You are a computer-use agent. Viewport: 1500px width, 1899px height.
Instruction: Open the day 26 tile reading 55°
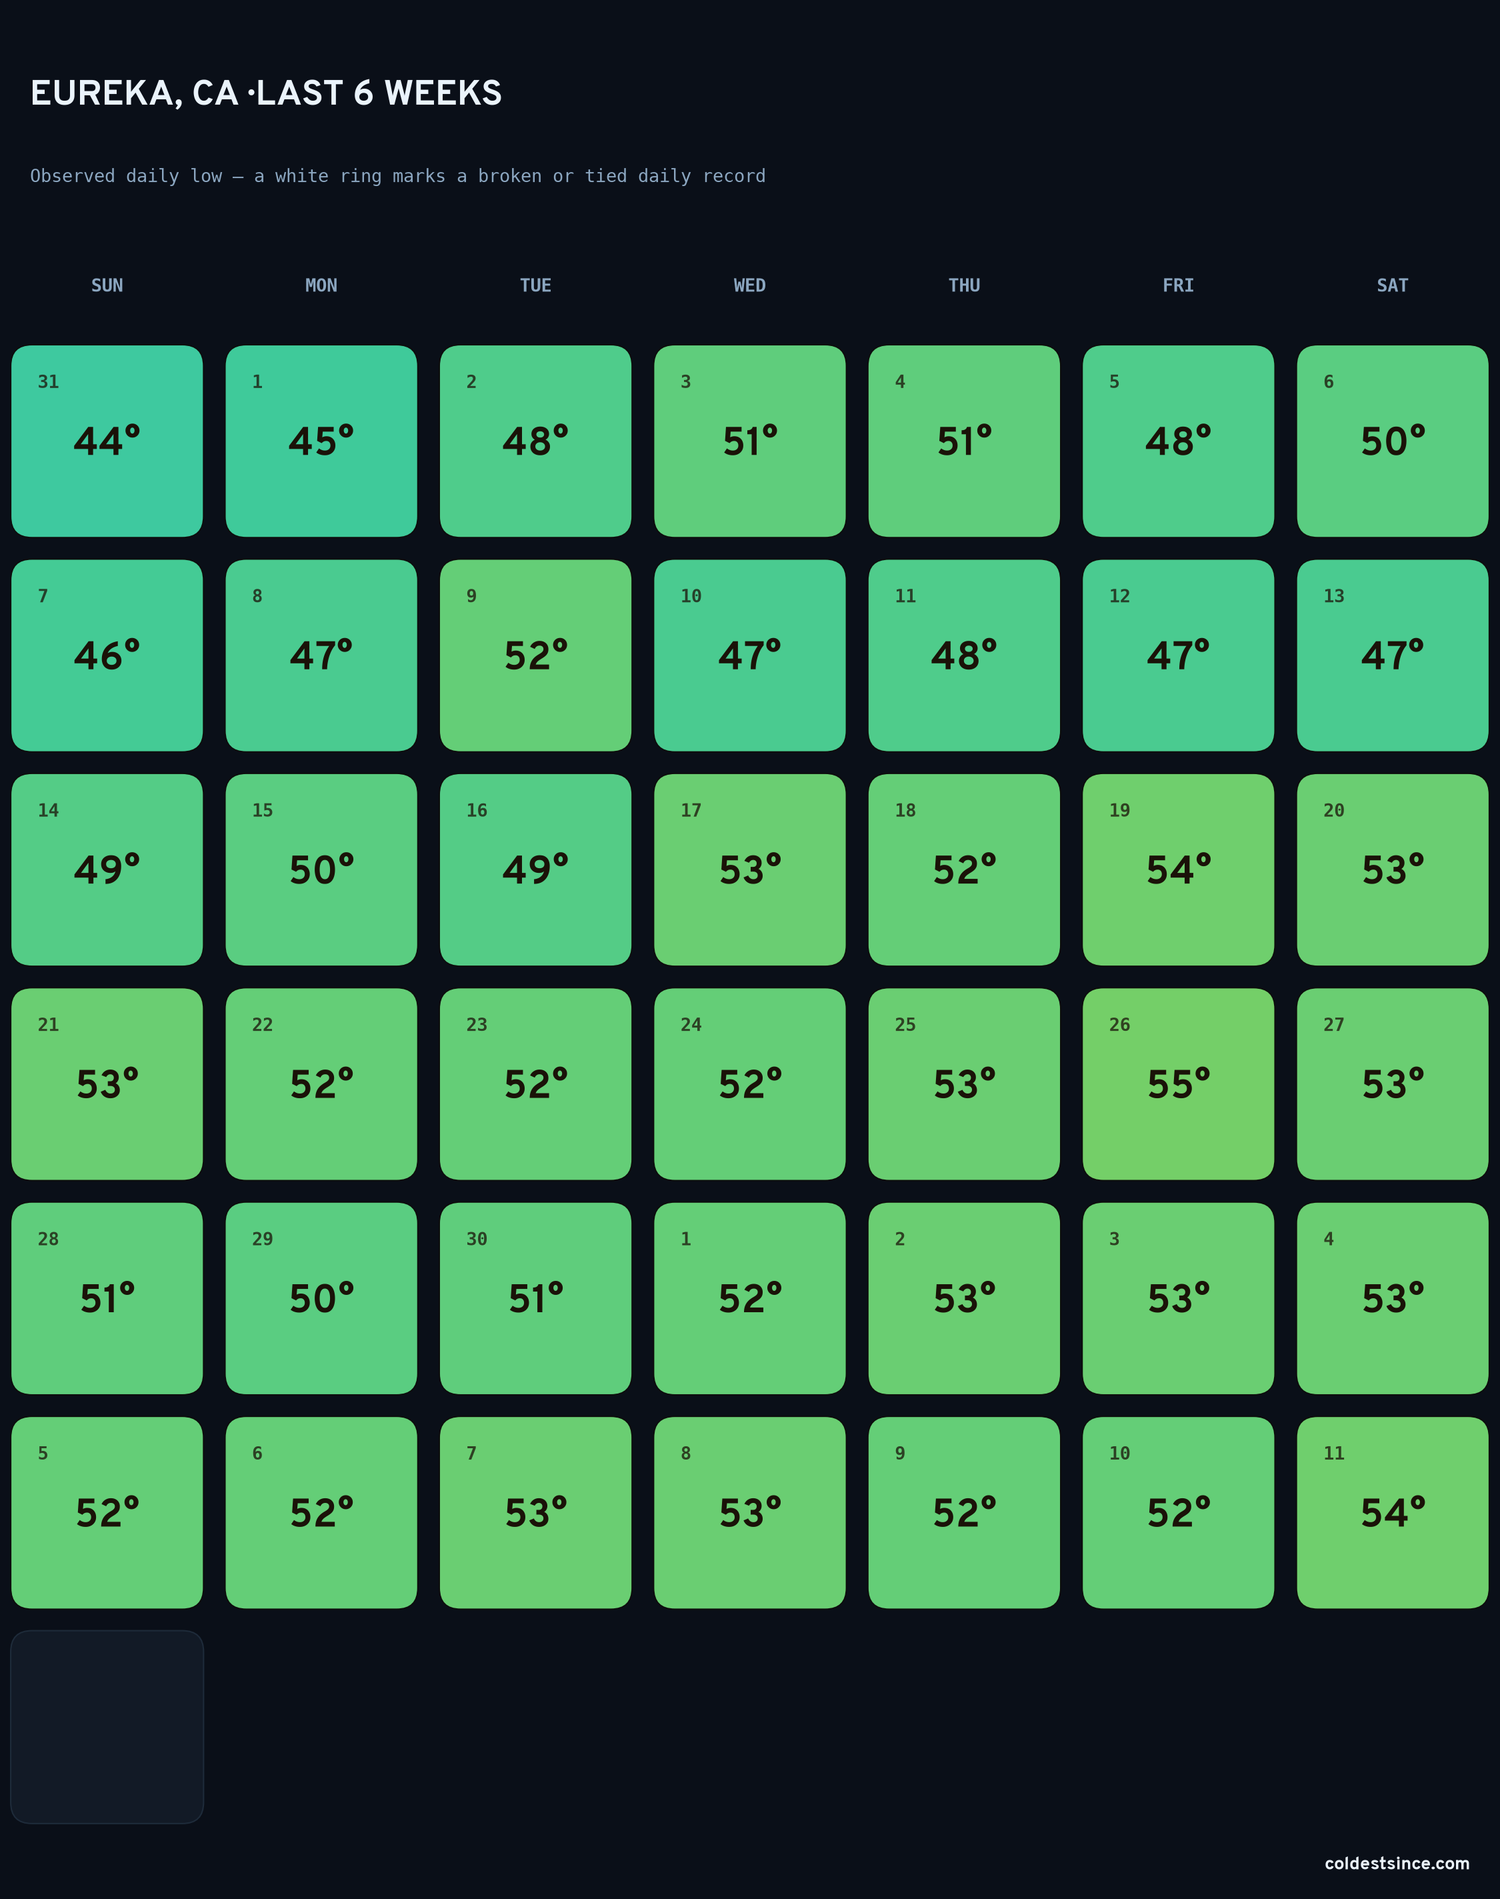[1178, 1084]
